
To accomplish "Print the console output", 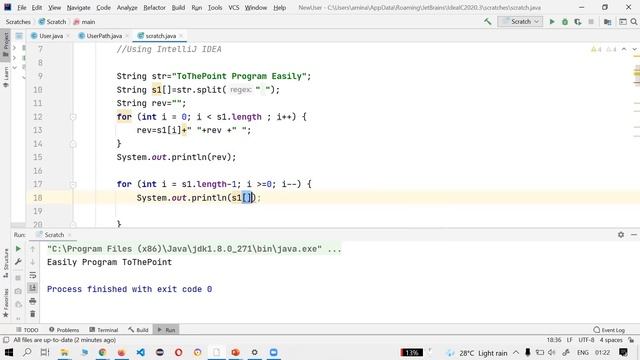I will pos(33,301).
